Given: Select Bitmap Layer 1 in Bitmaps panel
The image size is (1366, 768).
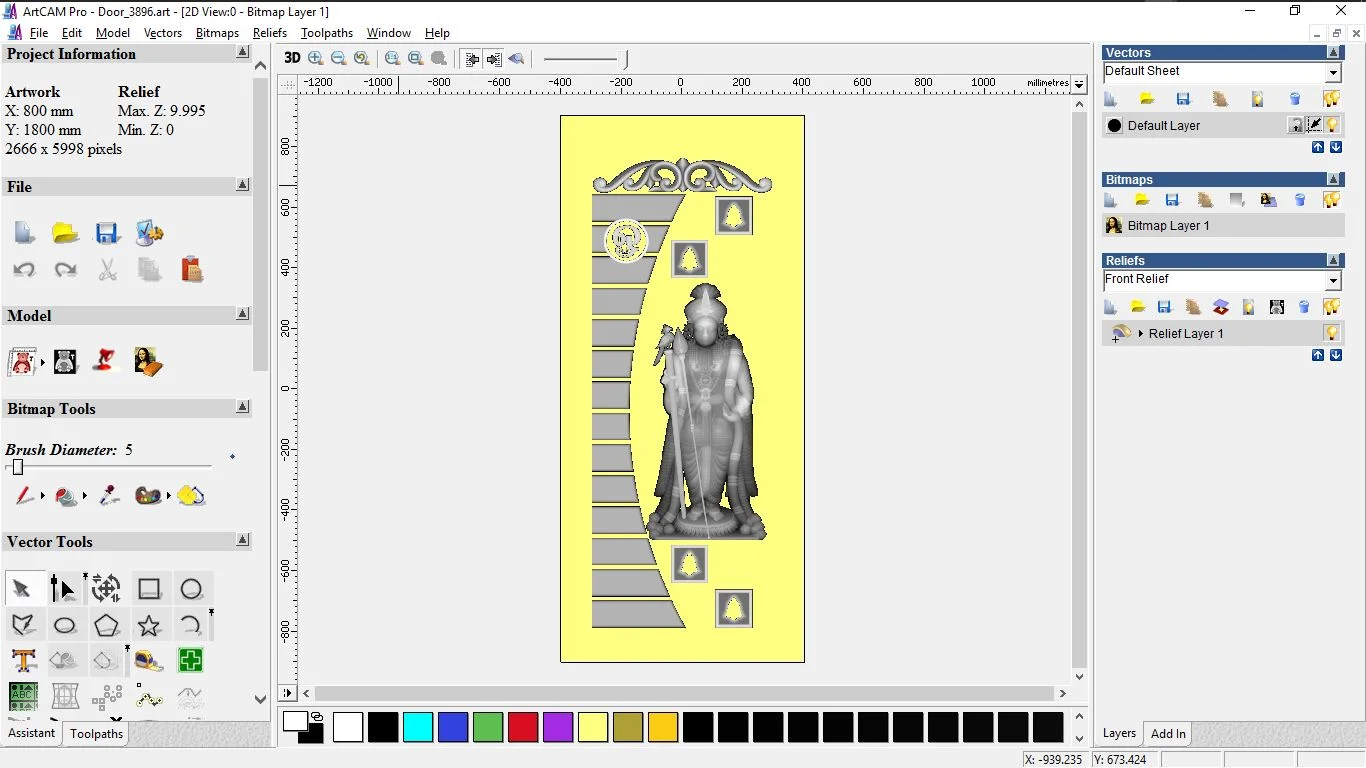Looking at the screenshot, I should [x=1168, y=226].
